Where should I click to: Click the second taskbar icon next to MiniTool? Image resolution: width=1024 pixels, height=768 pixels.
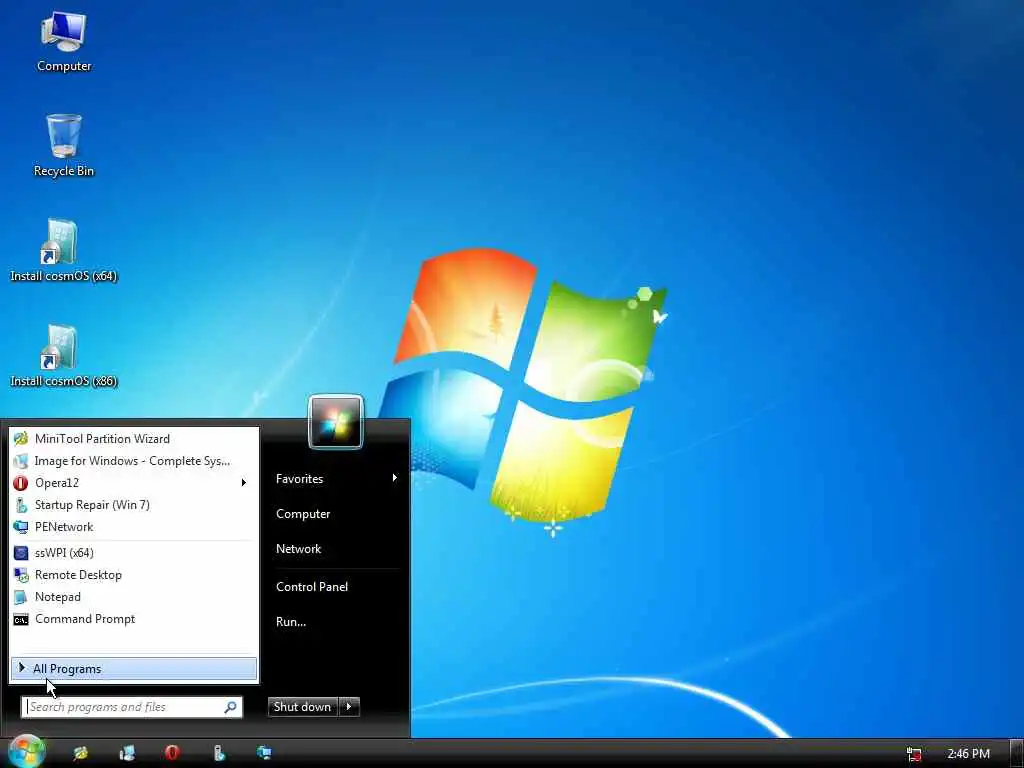point(127,753)
